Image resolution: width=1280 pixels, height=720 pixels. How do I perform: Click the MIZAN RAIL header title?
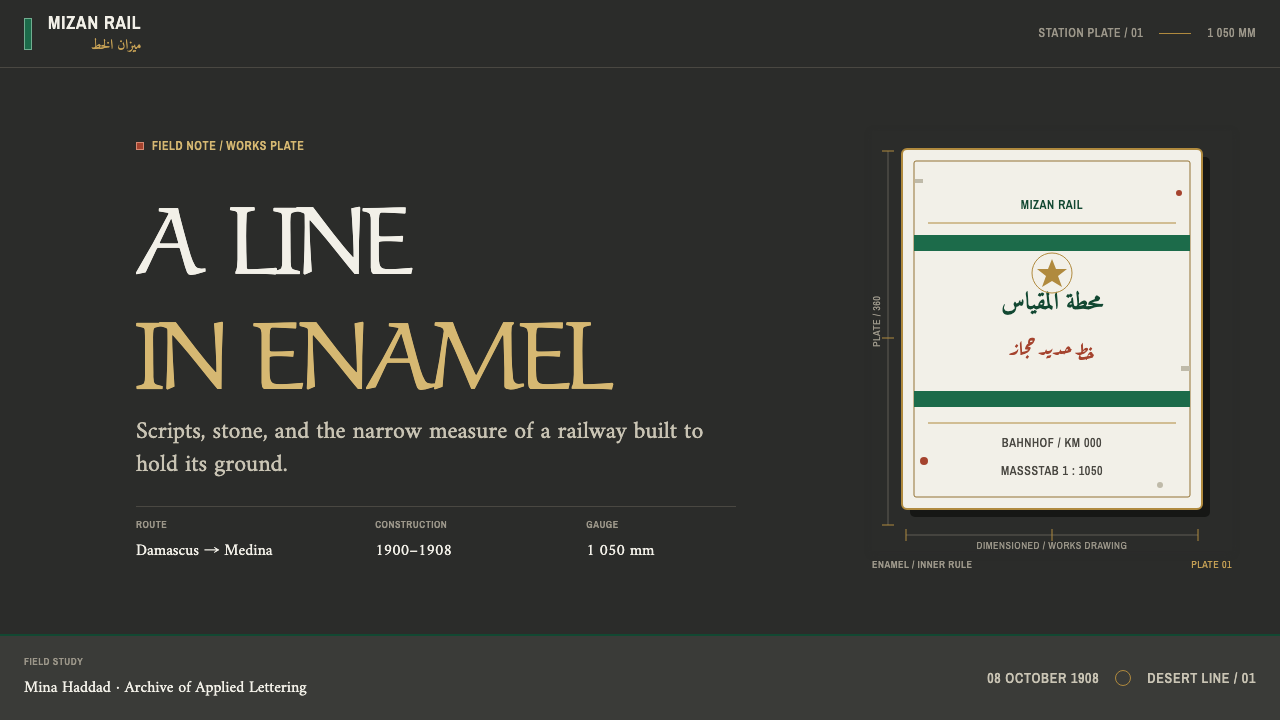pos(94,23)
